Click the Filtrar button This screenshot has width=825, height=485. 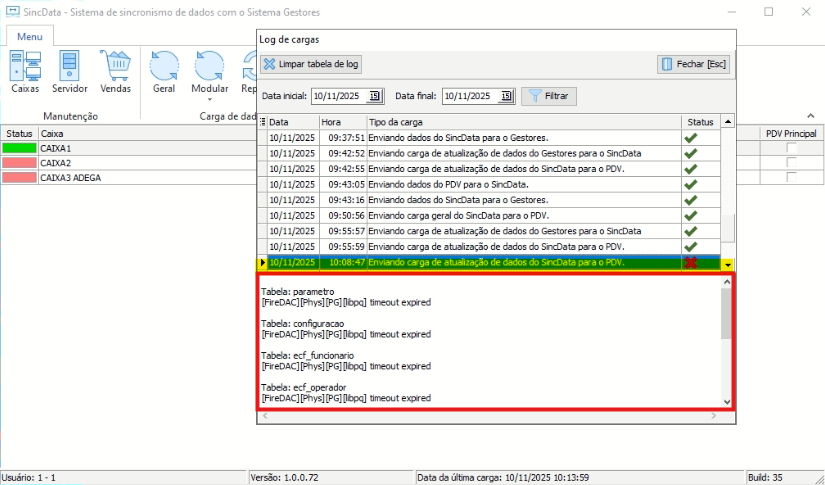(549, 96)
